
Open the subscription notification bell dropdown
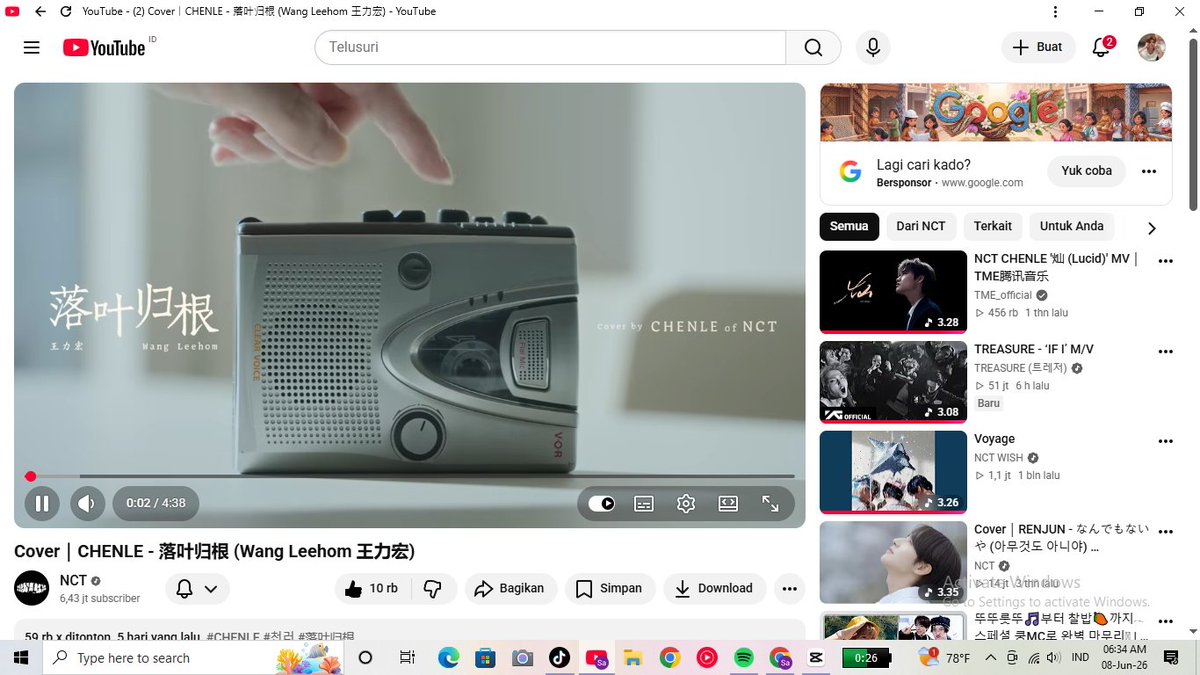[x=197, y=589]
